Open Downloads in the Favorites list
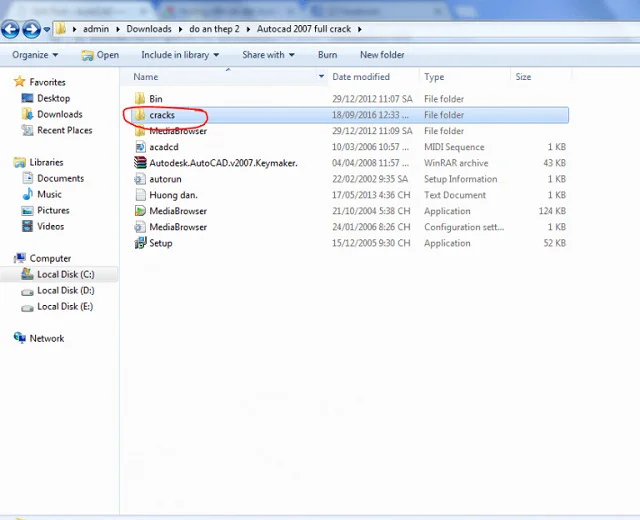Image resolution: width=640 pixels, height=520 pixels. coord(60,114)
